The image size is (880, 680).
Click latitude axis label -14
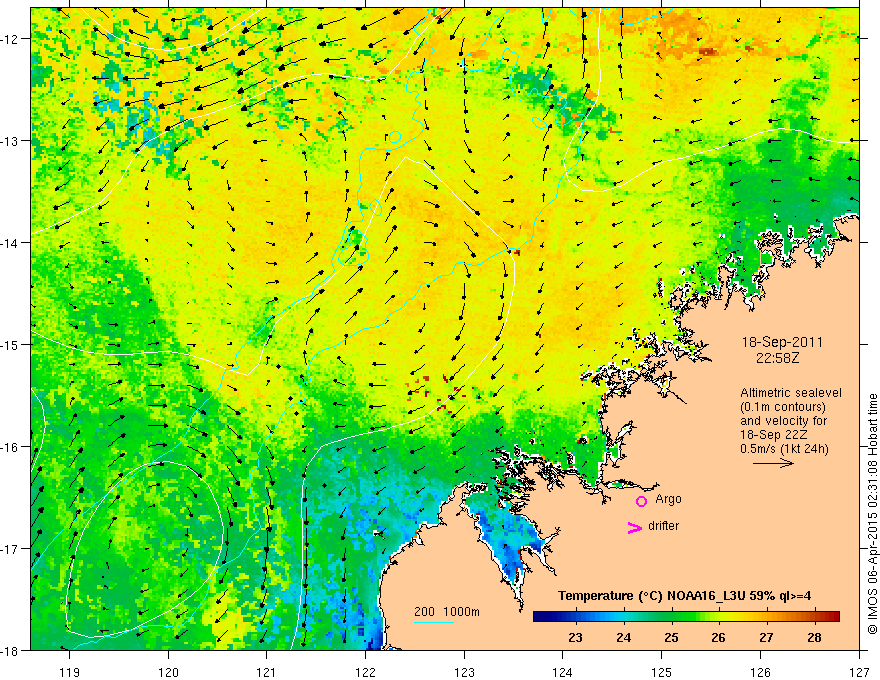11,243
